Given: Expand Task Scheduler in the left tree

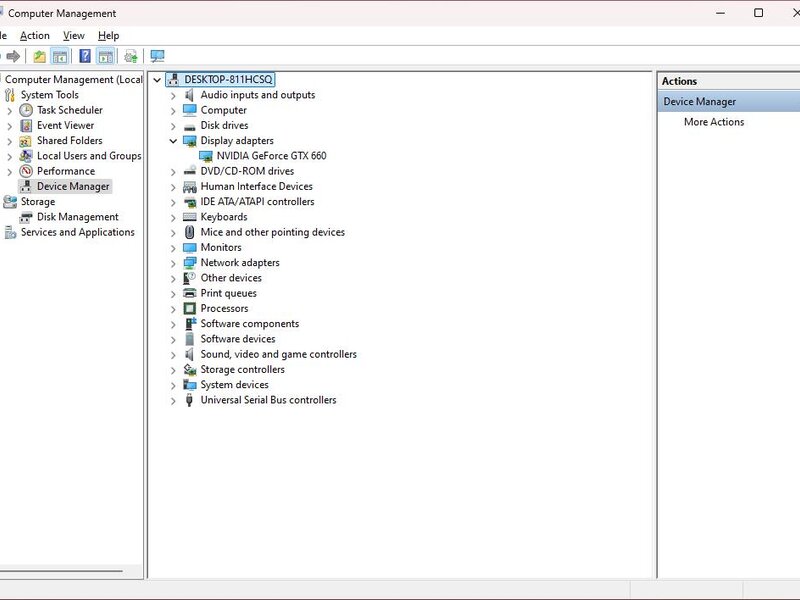Looking at the screenshot, I should [10, 110].
